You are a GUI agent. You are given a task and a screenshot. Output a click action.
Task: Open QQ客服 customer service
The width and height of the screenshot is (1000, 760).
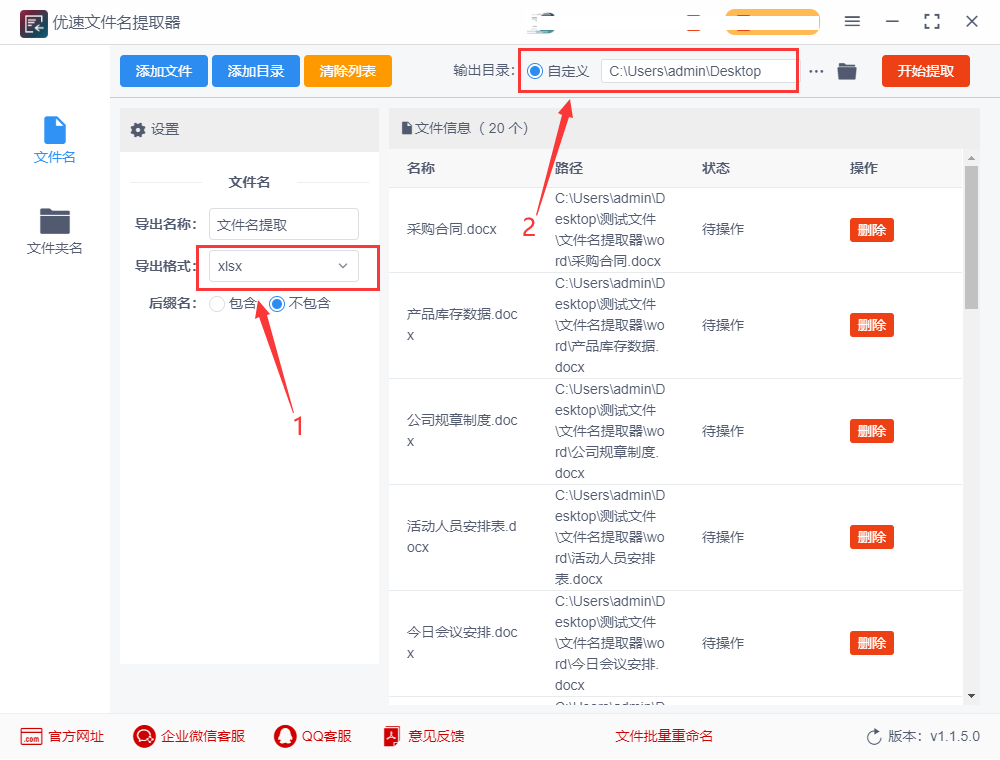tap(312, 736)
